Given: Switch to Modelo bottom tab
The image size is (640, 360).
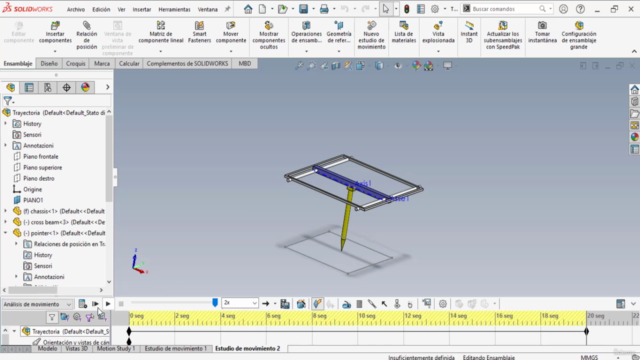Looking at the screenshot, I should (x=47, y=349).
